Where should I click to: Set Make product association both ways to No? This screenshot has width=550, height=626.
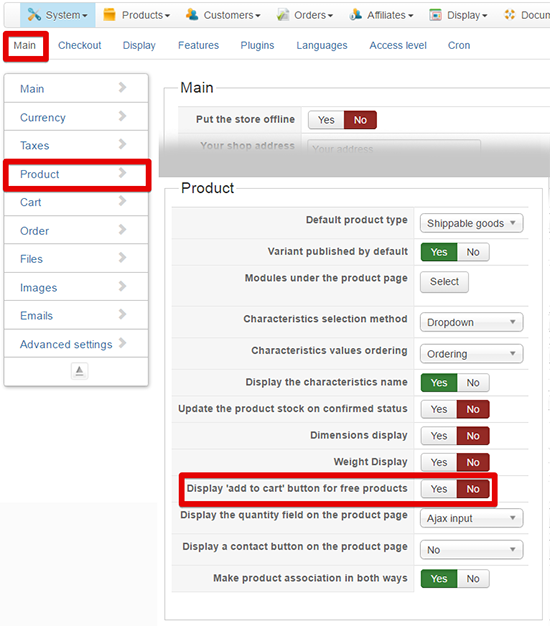pyautogui.click(x=473, y=578)
